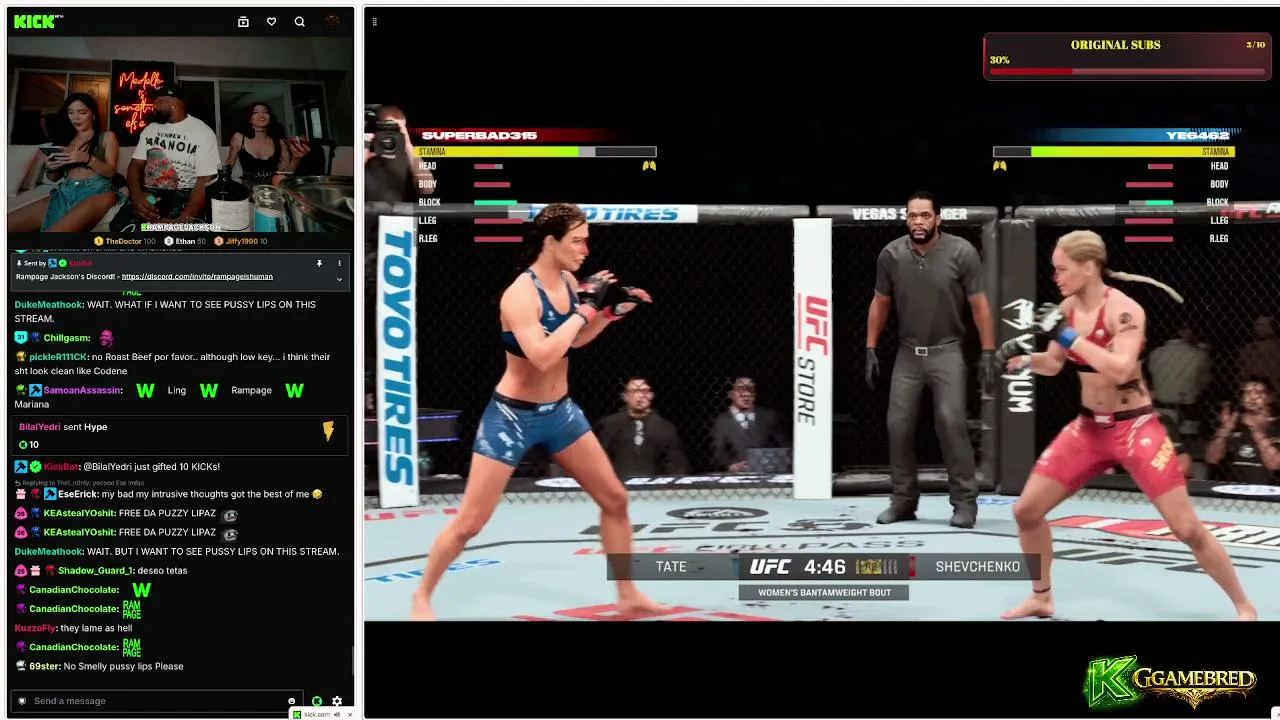Open the search magnifier in the Kick header
The image size is (1280, 720).
[299, 21]
